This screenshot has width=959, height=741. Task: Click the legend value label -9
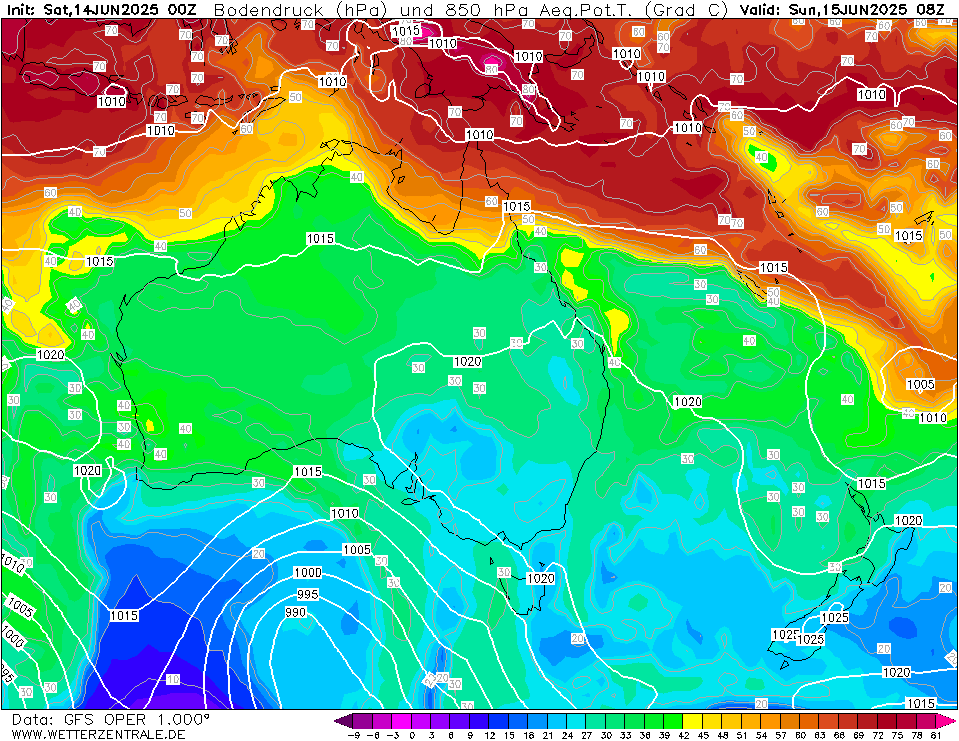(x=353, y=735)
